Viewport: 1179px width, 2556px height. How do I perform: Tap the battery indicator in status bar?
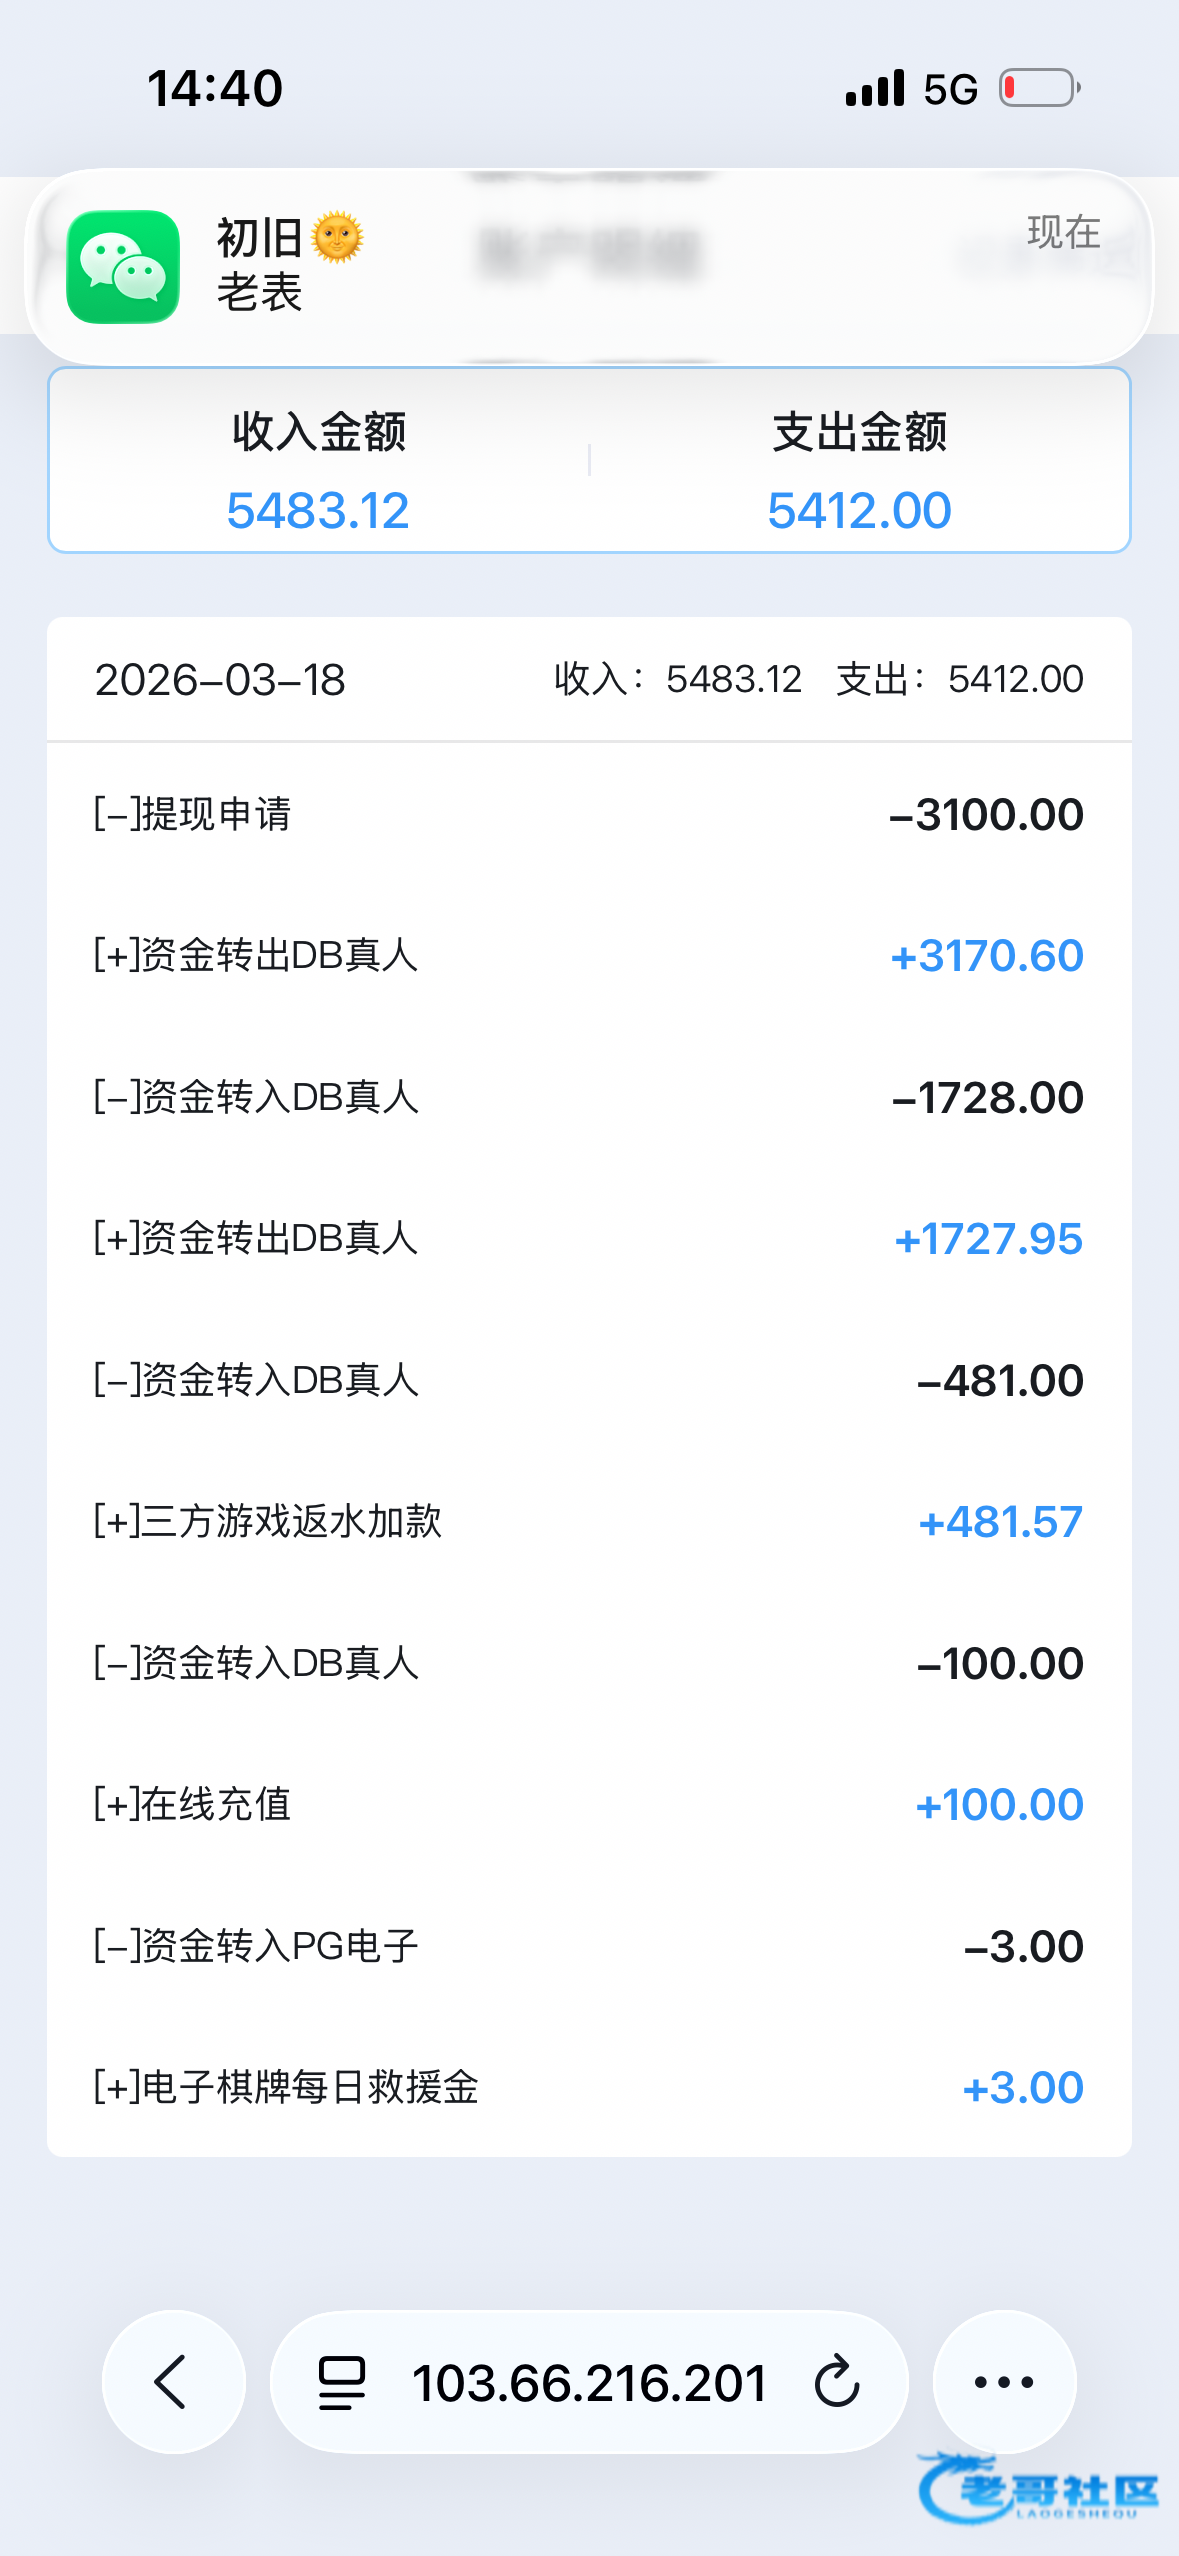[1040, 88]
